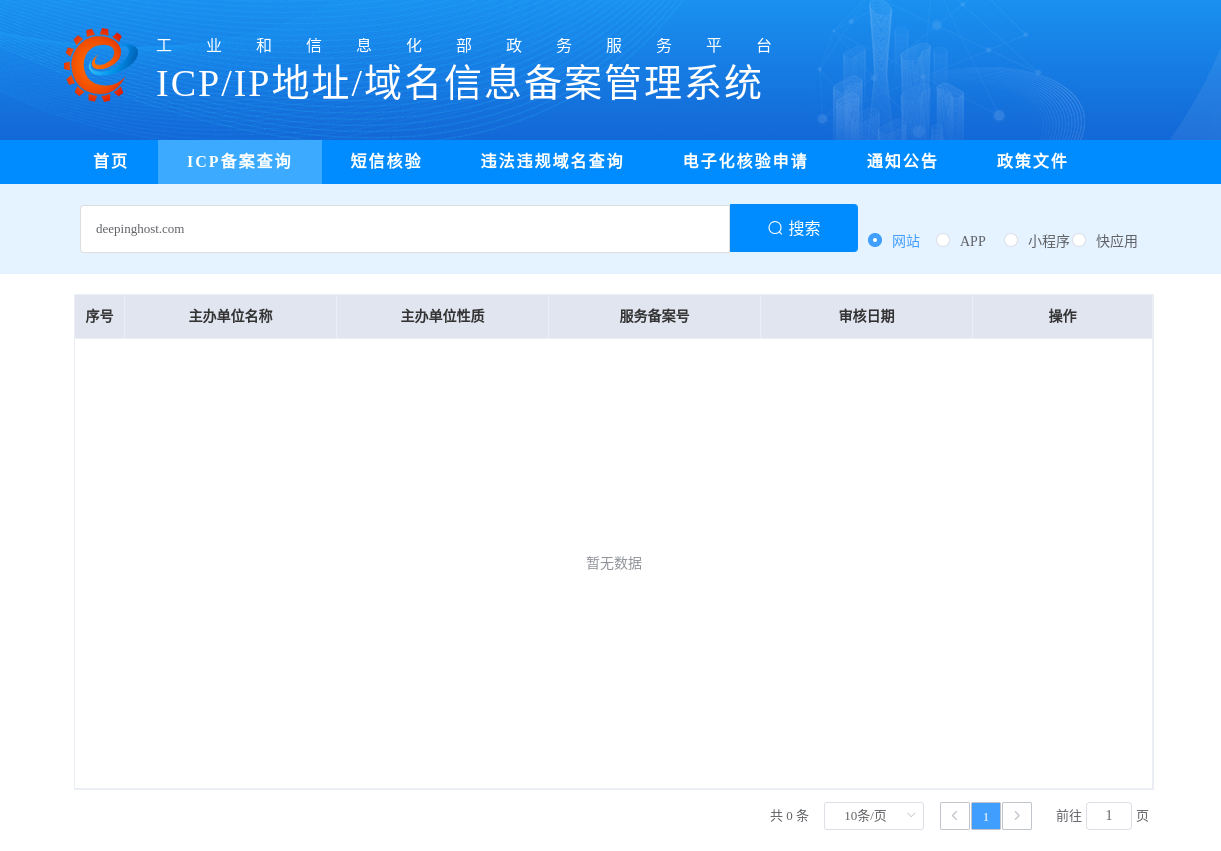Open the 通知公告 nav tab
The height and width of the screenshot is (851, 1221).
pyautogui.click(x=903, y=162)
